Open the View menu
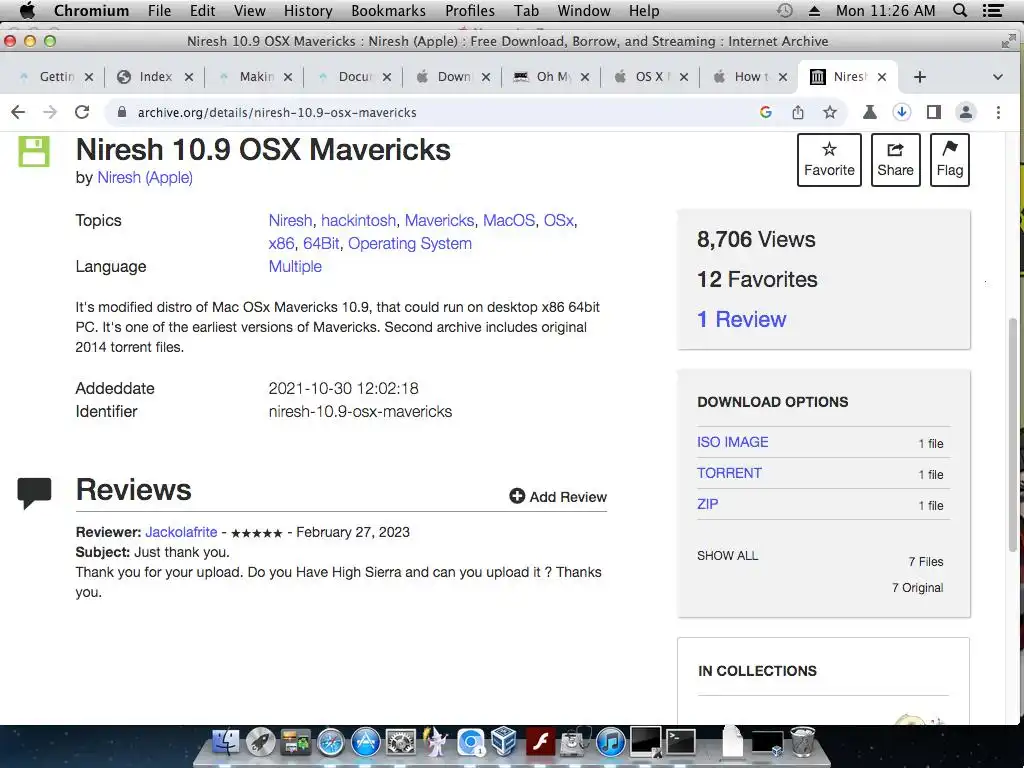 [249, 10]
